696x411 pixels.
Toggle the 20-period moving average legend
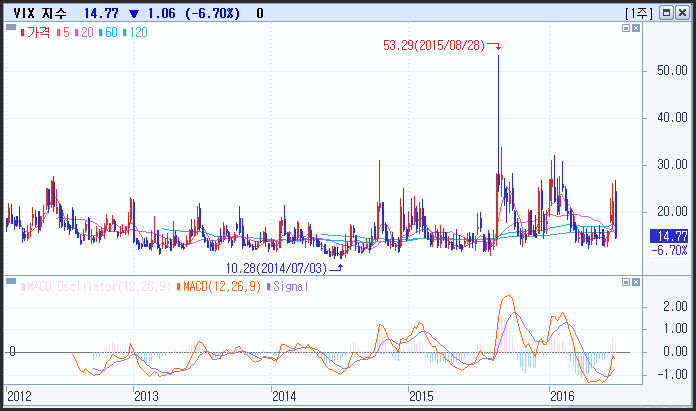[84, 32]
